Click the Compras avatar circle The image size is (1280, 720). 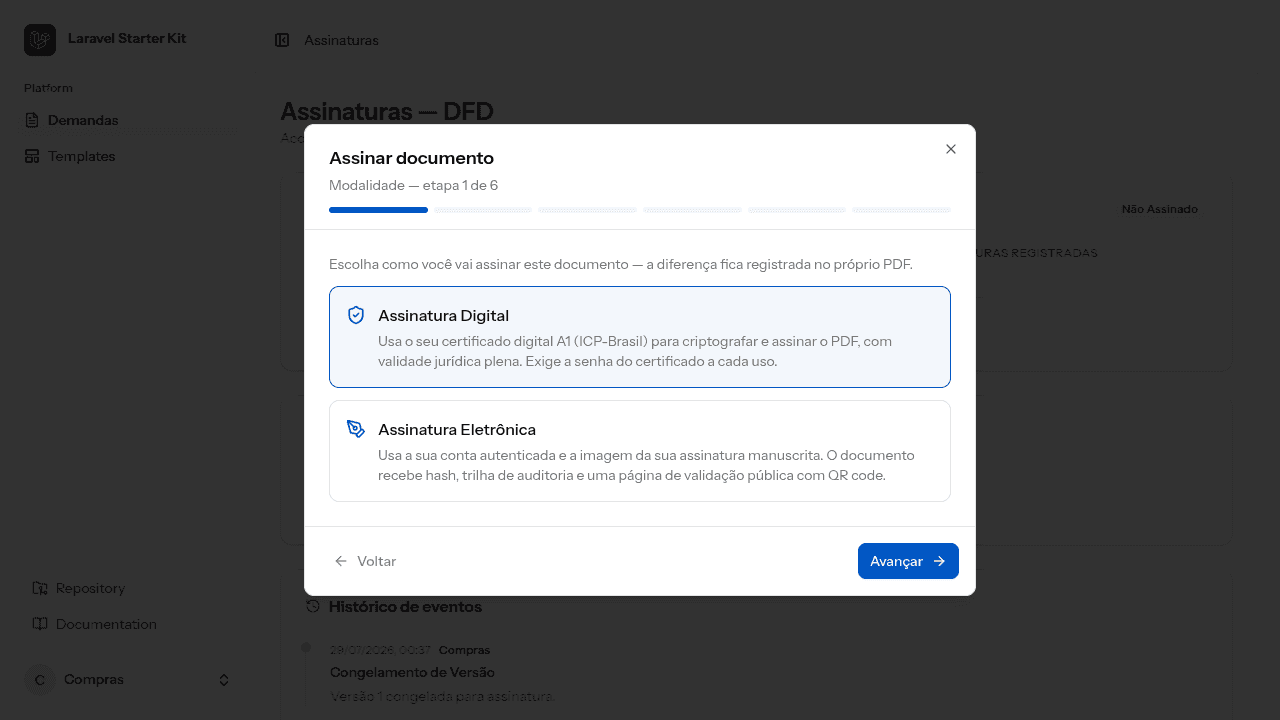click(40, 679)
